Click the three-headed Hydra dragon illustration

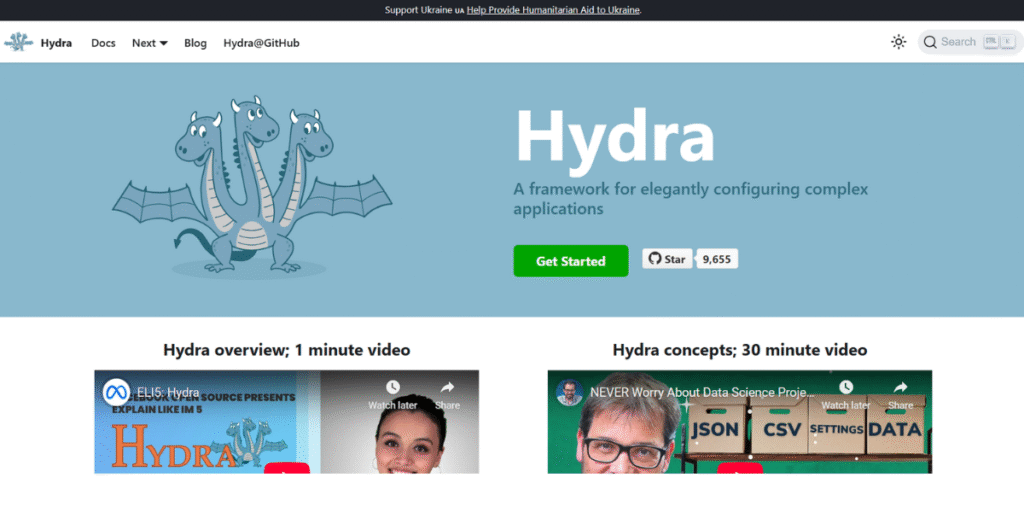point(250,185)
